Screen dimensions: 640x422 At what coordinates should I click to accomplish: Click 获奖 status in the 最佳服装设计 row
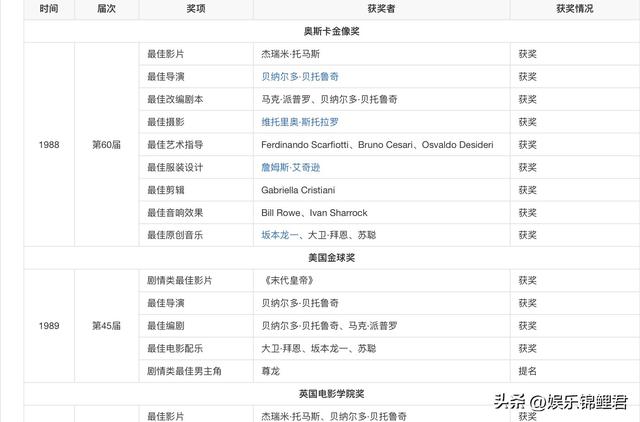click(x=527, y=167)
